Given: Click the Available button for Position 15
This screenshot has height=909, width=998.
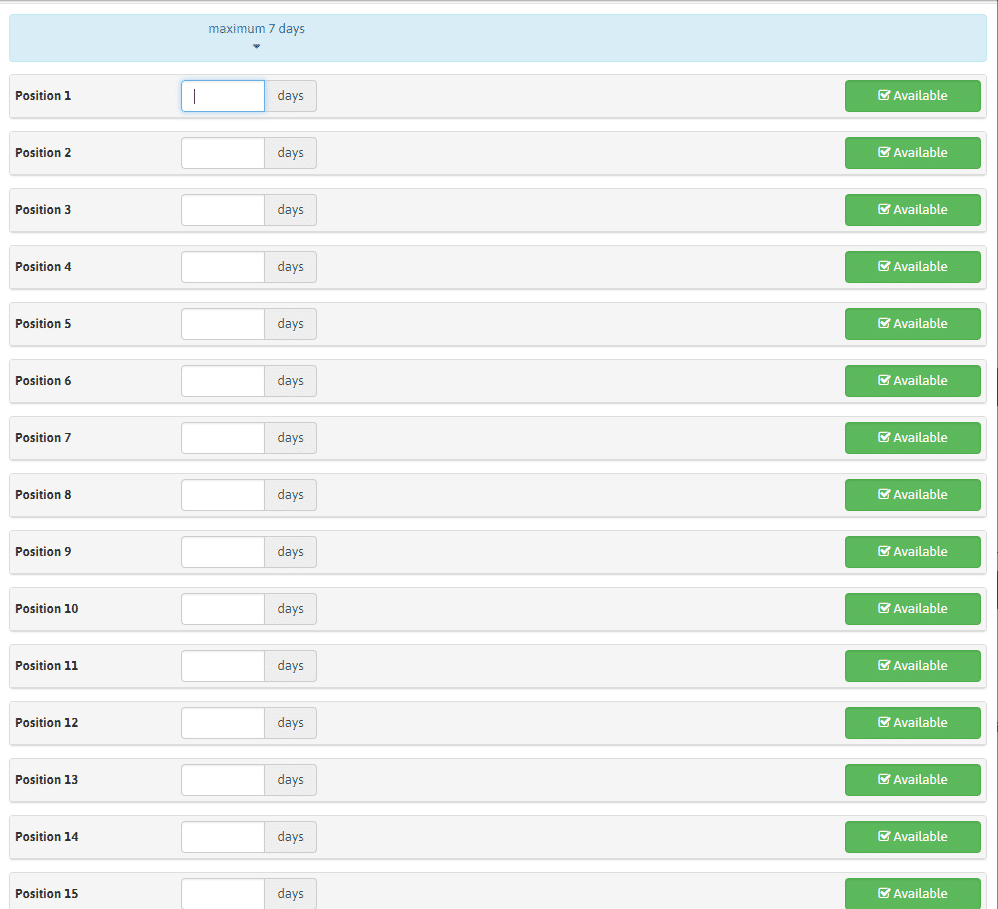Looking at the screenshot, I should [912, 893].
